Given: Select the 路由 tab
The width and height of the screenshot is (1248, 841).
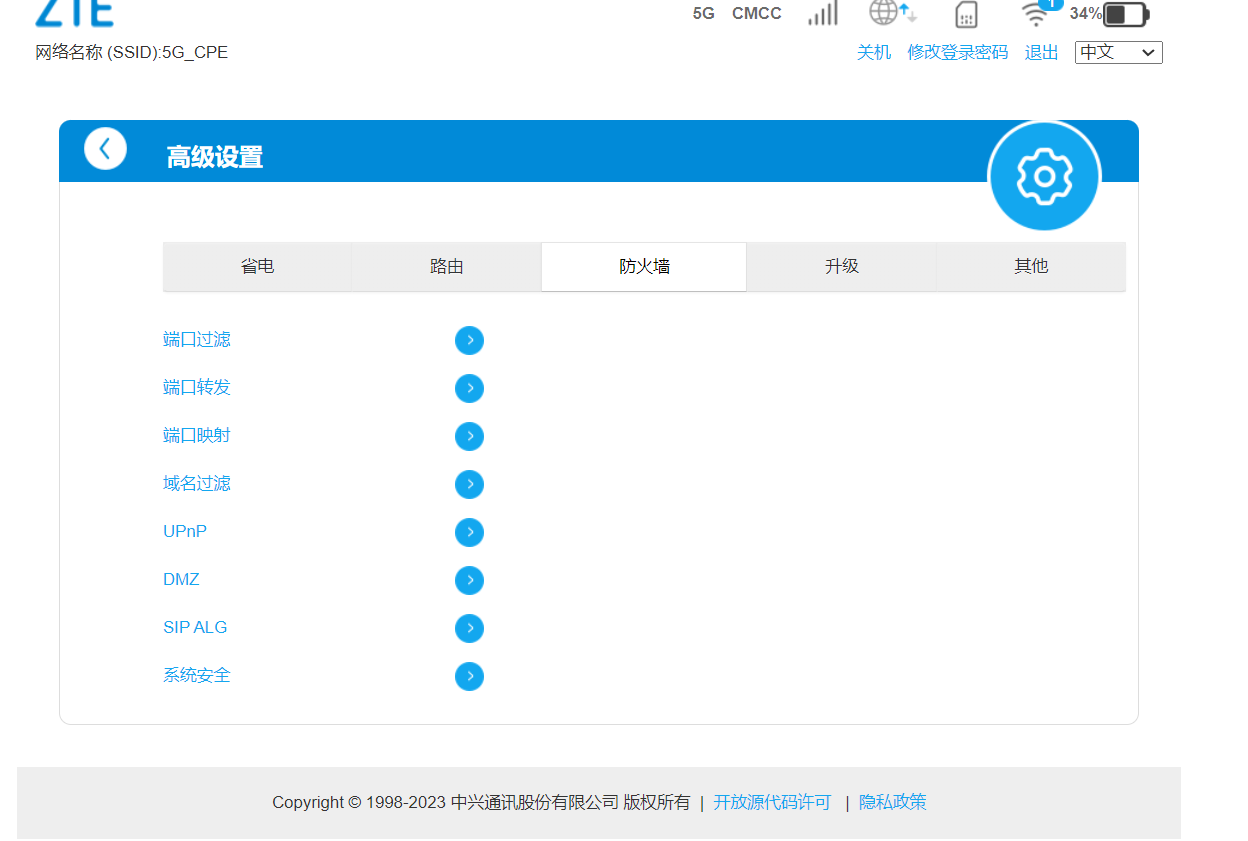Looking at the screenshot, I should [x=446, y=267].
